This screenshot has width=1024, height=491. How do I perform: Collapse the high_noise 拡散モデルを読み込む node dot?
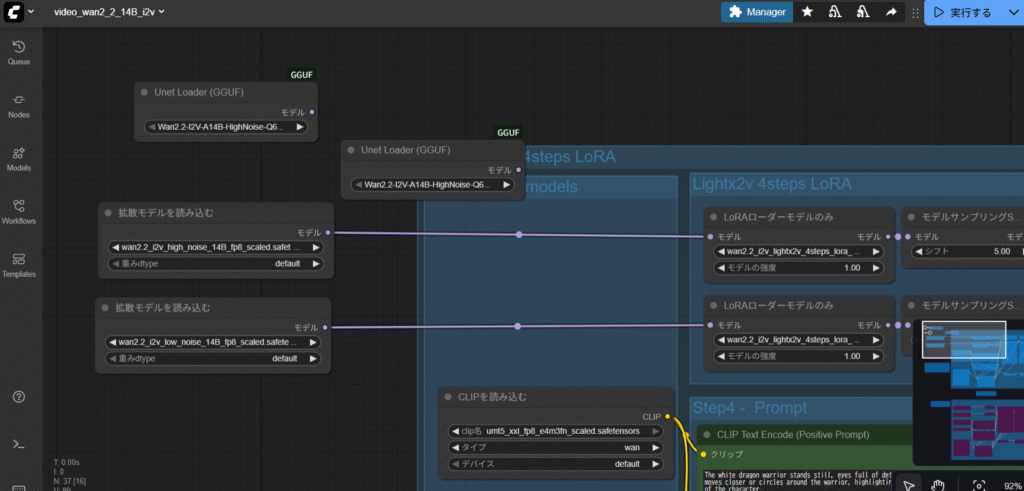point(108,213)
